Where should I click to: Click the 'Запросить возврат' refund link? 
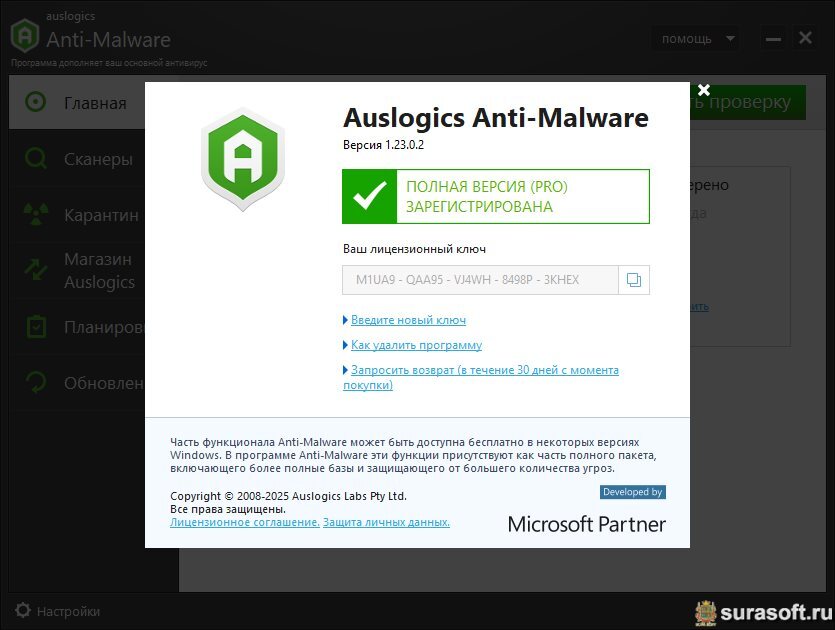point(481,377)
